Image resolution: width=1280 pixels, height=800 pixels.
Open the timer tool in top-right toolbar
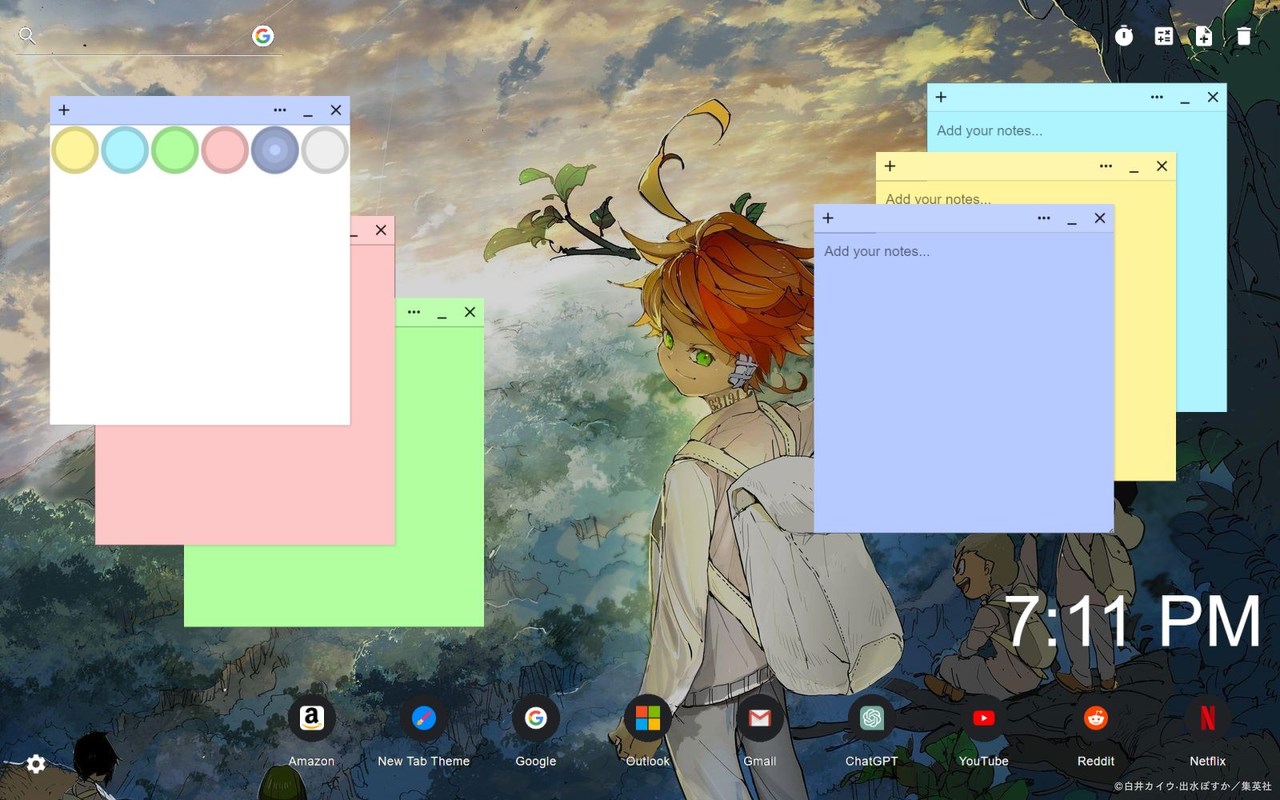pyautogui.click(x=1124, y=36)
